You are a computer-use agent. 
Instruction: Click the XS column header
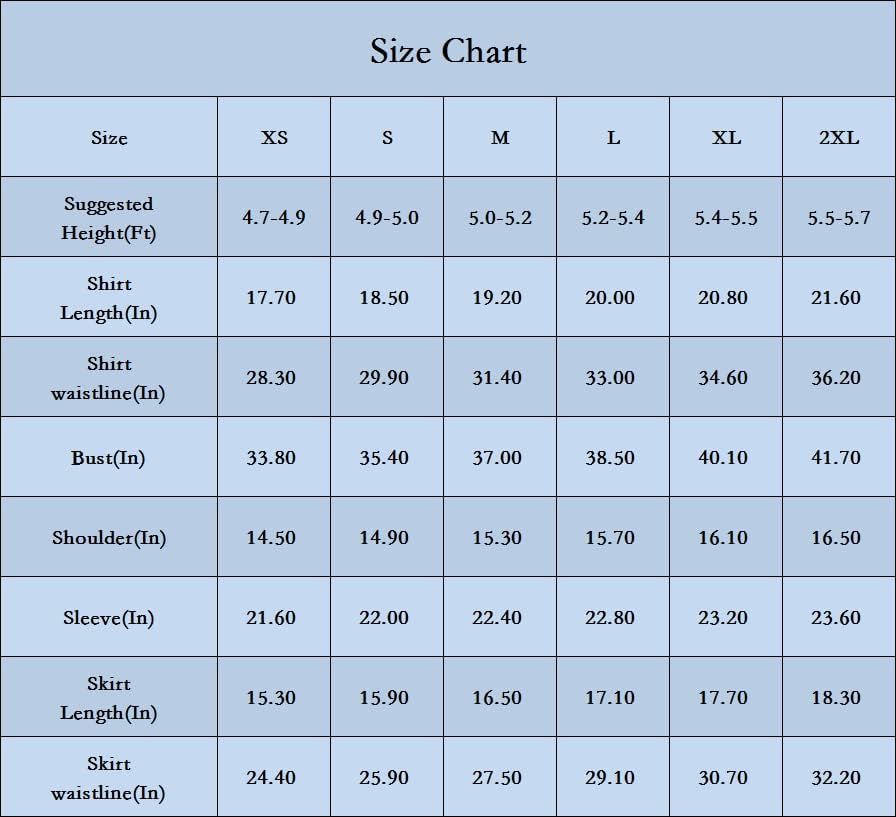coord(274,138)
